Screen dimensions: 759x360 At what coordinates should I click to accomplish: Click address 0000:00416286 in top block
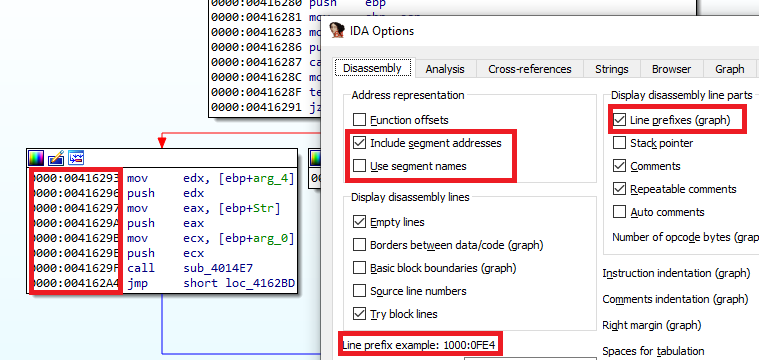point(256,47)
